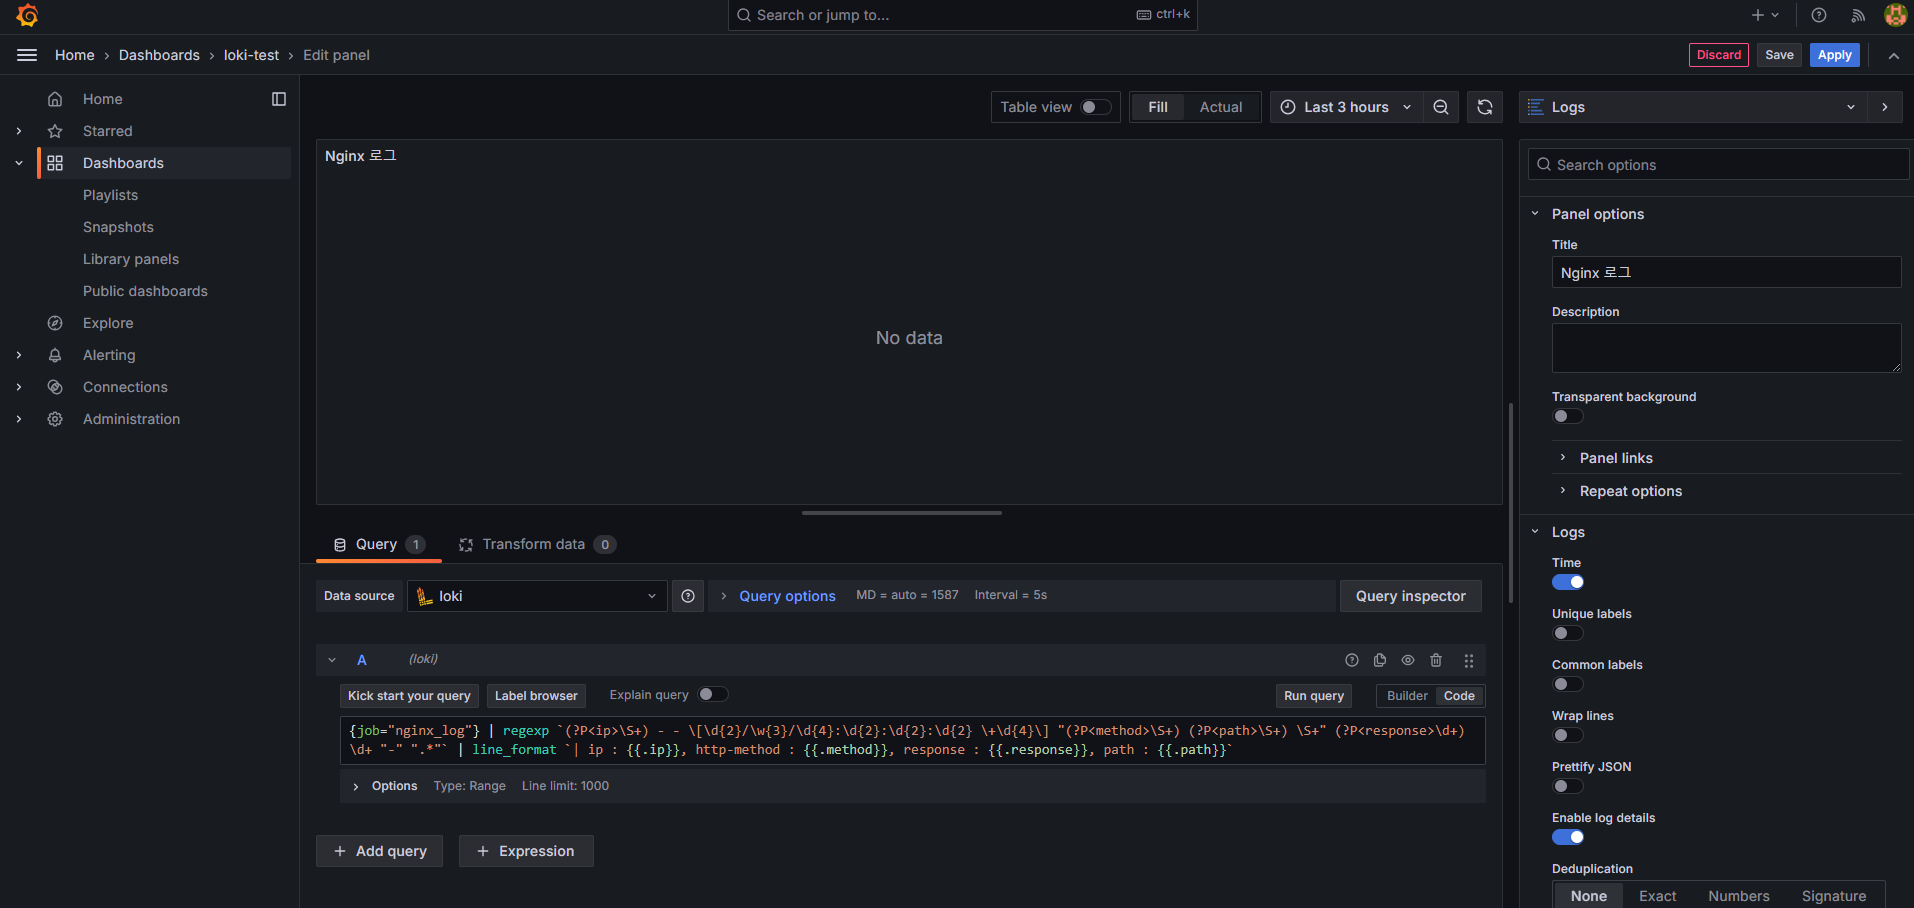Save the dashboard

point(1779,55)
